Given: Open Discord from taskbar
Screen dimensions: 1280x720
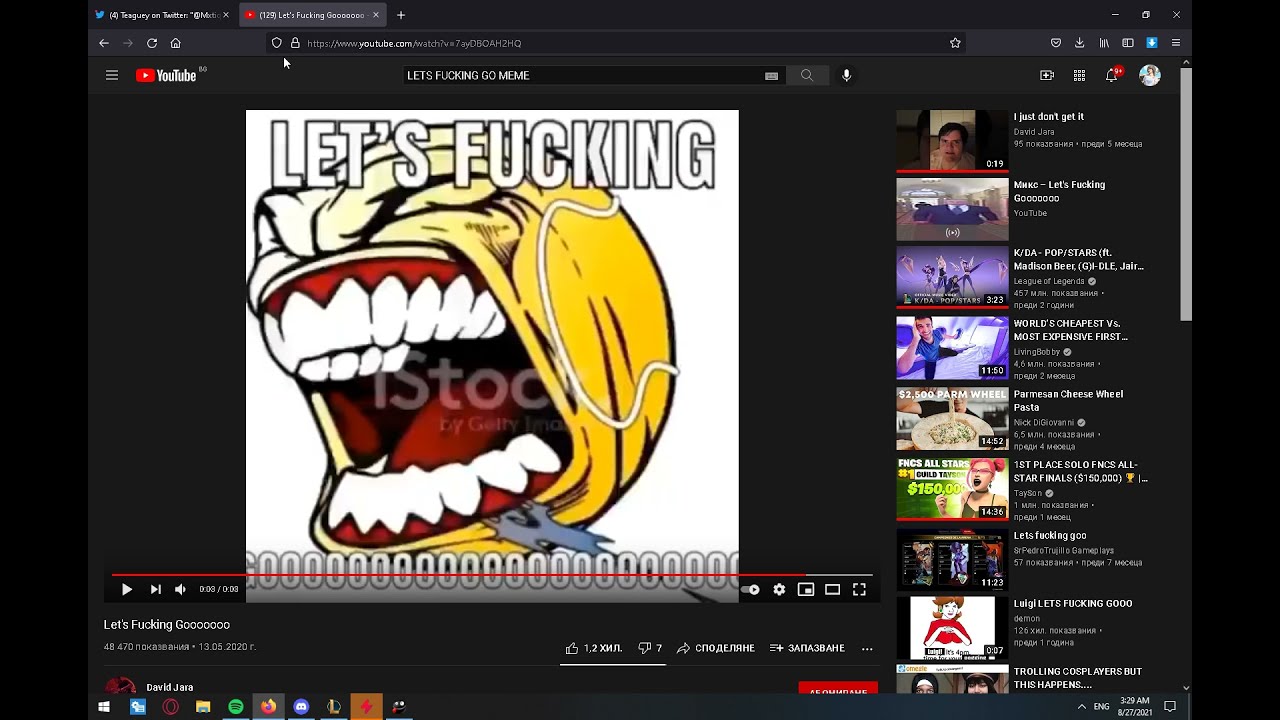Looking at the screenshot, I should [x=301, y=706].
